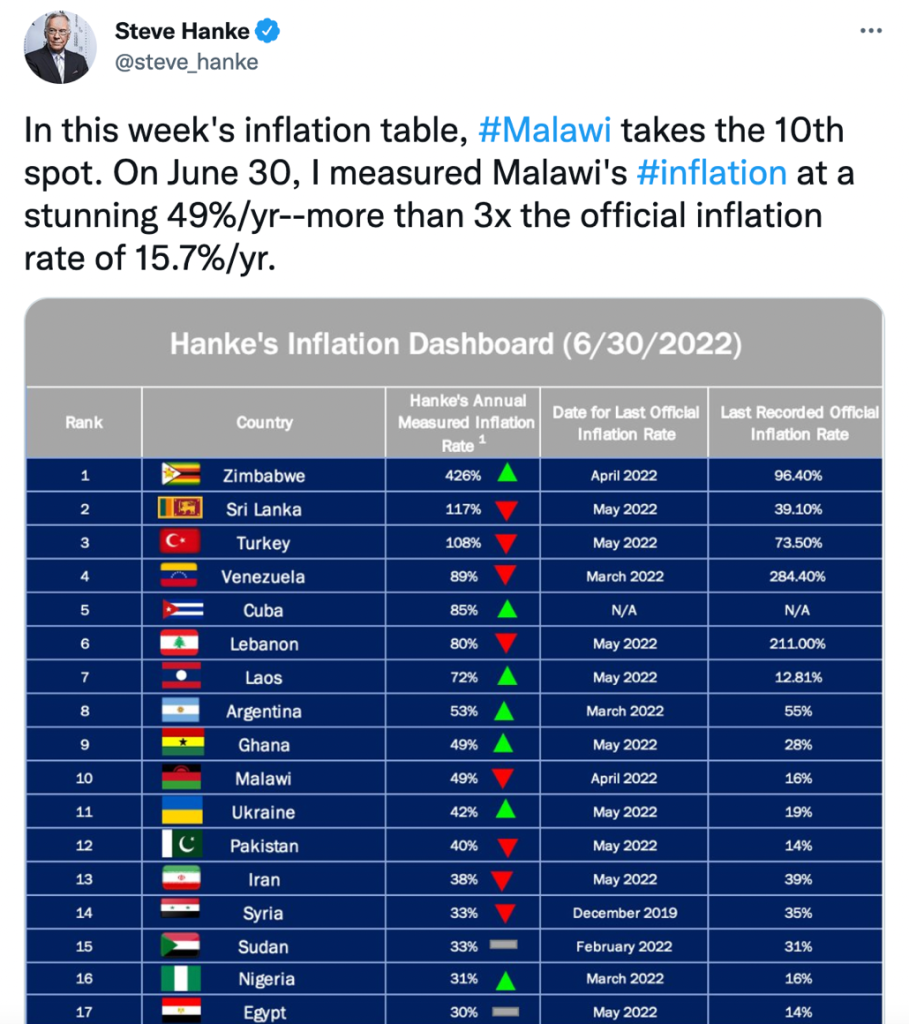Click Steve Hanke's profile picture
The width and height of the screenshot is (909, 1024).
coord(60,47)
